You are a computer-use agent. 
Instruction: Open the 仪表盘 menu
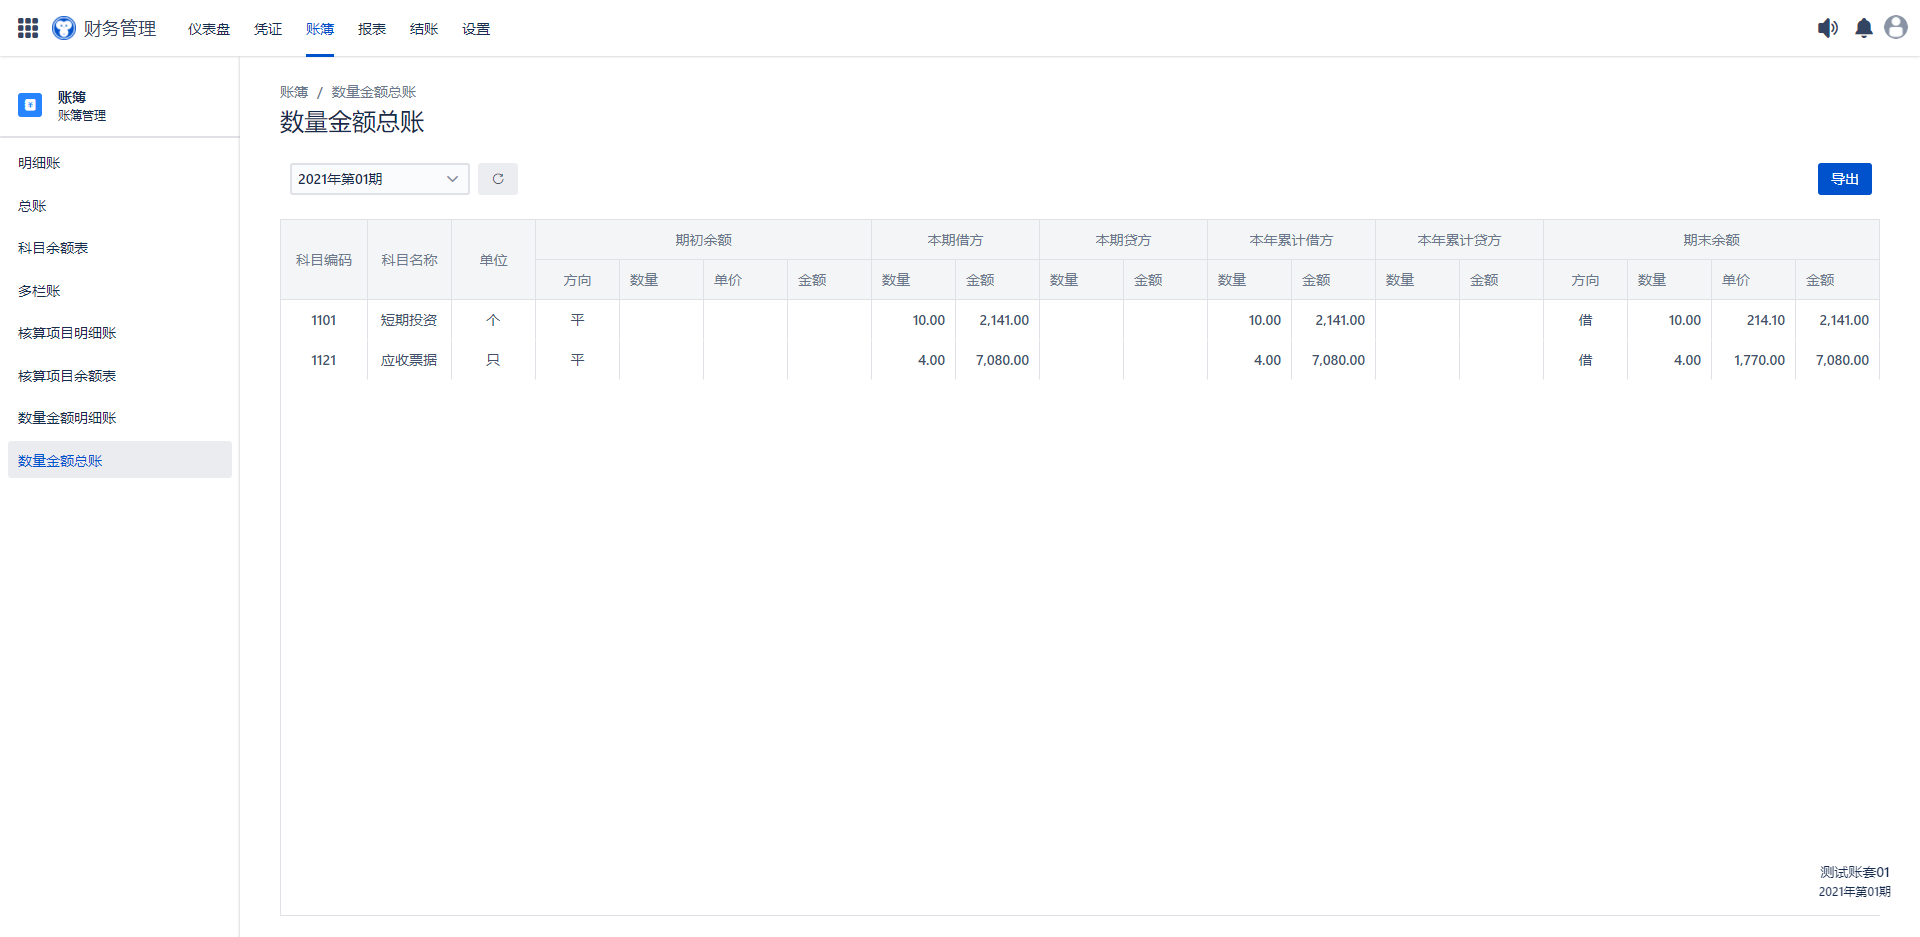point(209,29)
